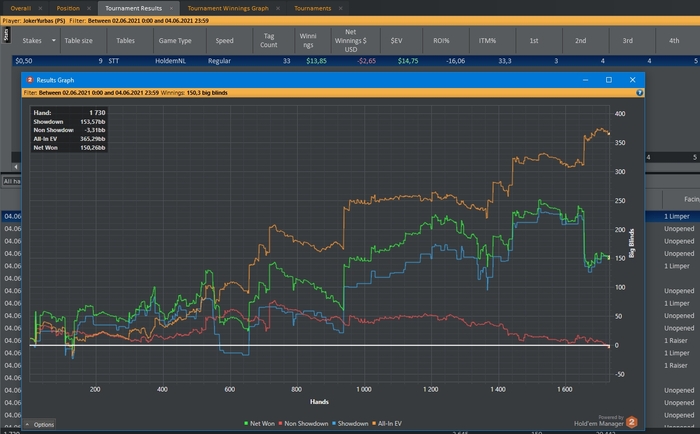Sort by the Tag Count column
The width and height of the screenshot is (700, 434).
coord(269,40)
